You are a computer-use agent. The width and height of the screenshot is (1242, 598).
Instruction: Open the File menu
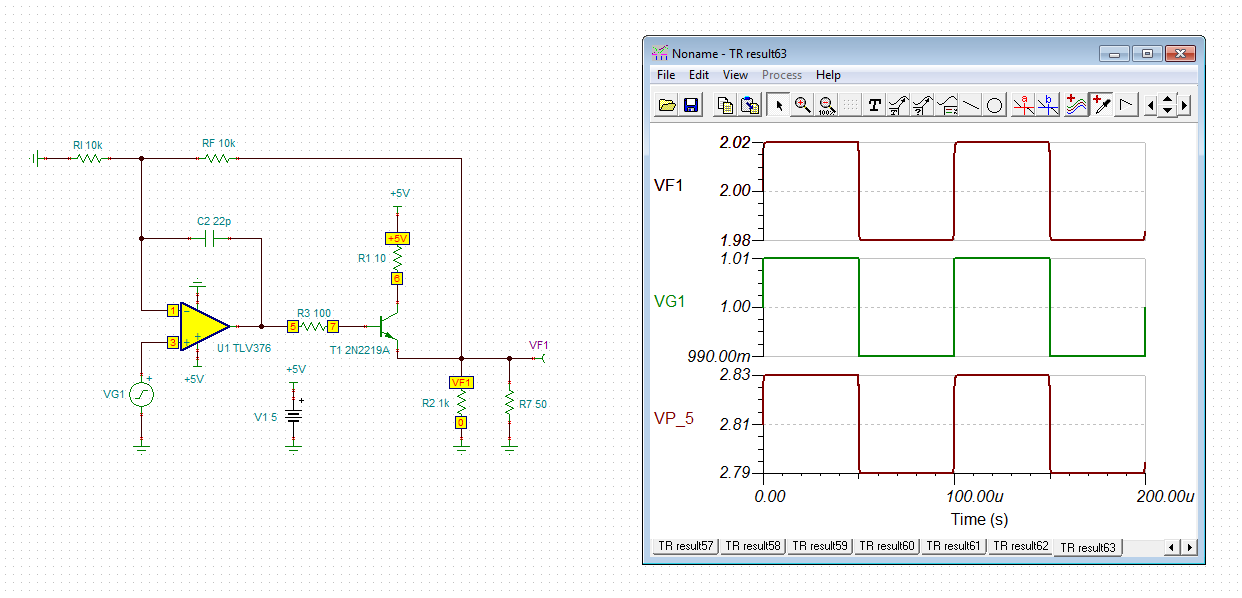[666, 75]
